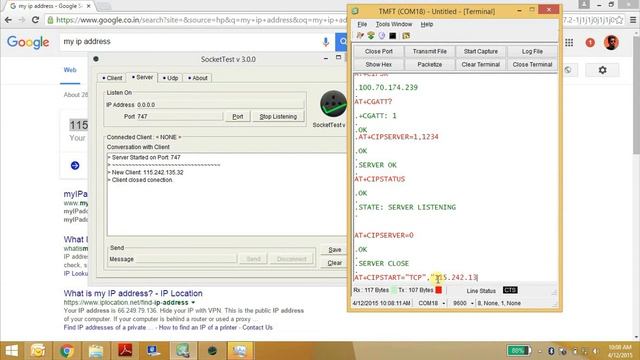Expand iplocation.net result URL arrow

193,302
